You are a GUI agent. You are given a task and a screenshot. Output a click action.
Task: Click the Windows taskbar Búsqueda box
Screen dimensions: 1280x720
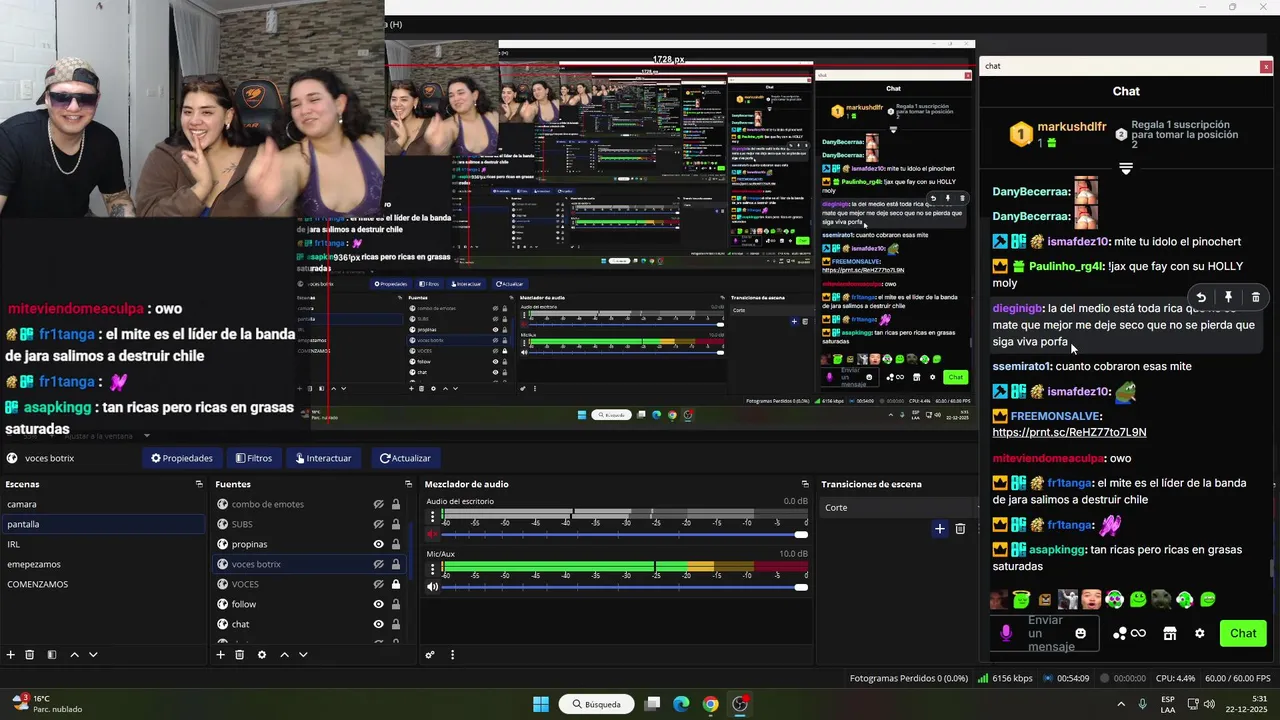[597, 704]
